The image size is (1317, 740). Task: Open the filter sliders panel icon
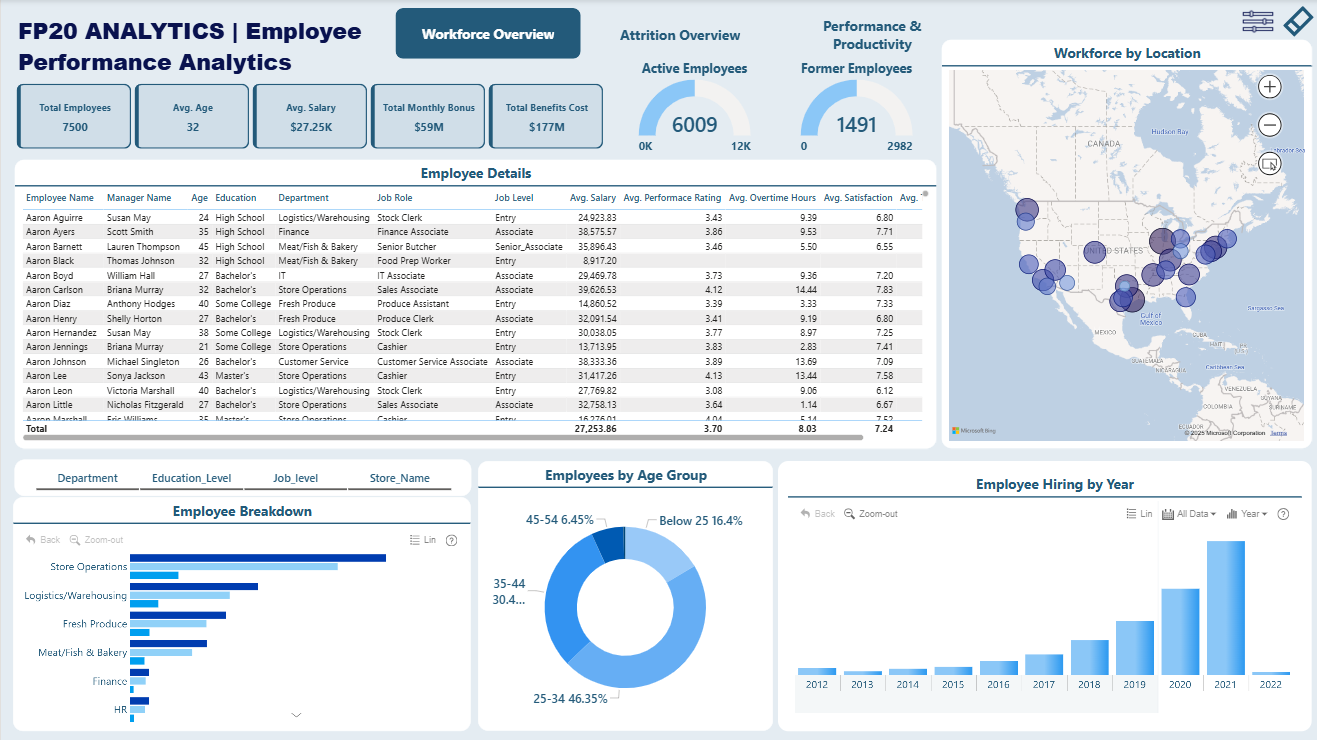pos(1257,21)
